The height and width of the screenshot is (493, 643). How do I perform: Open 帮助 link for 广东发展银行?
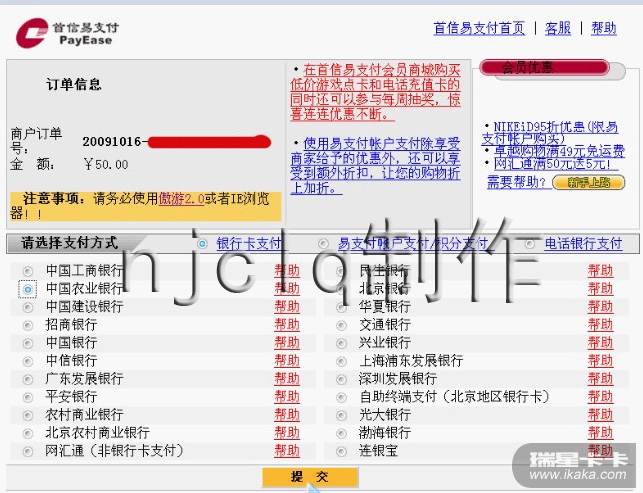[287, 379]
